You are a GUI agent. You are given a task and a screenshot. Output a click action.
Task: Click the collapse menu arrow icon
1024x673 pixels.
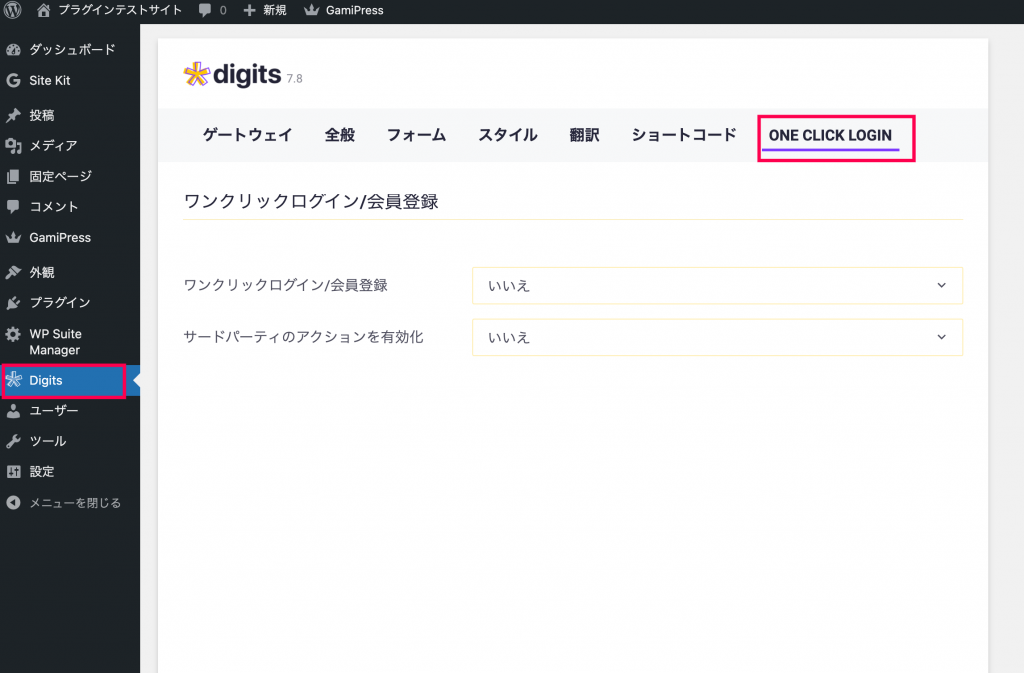(x=13, y=503)
